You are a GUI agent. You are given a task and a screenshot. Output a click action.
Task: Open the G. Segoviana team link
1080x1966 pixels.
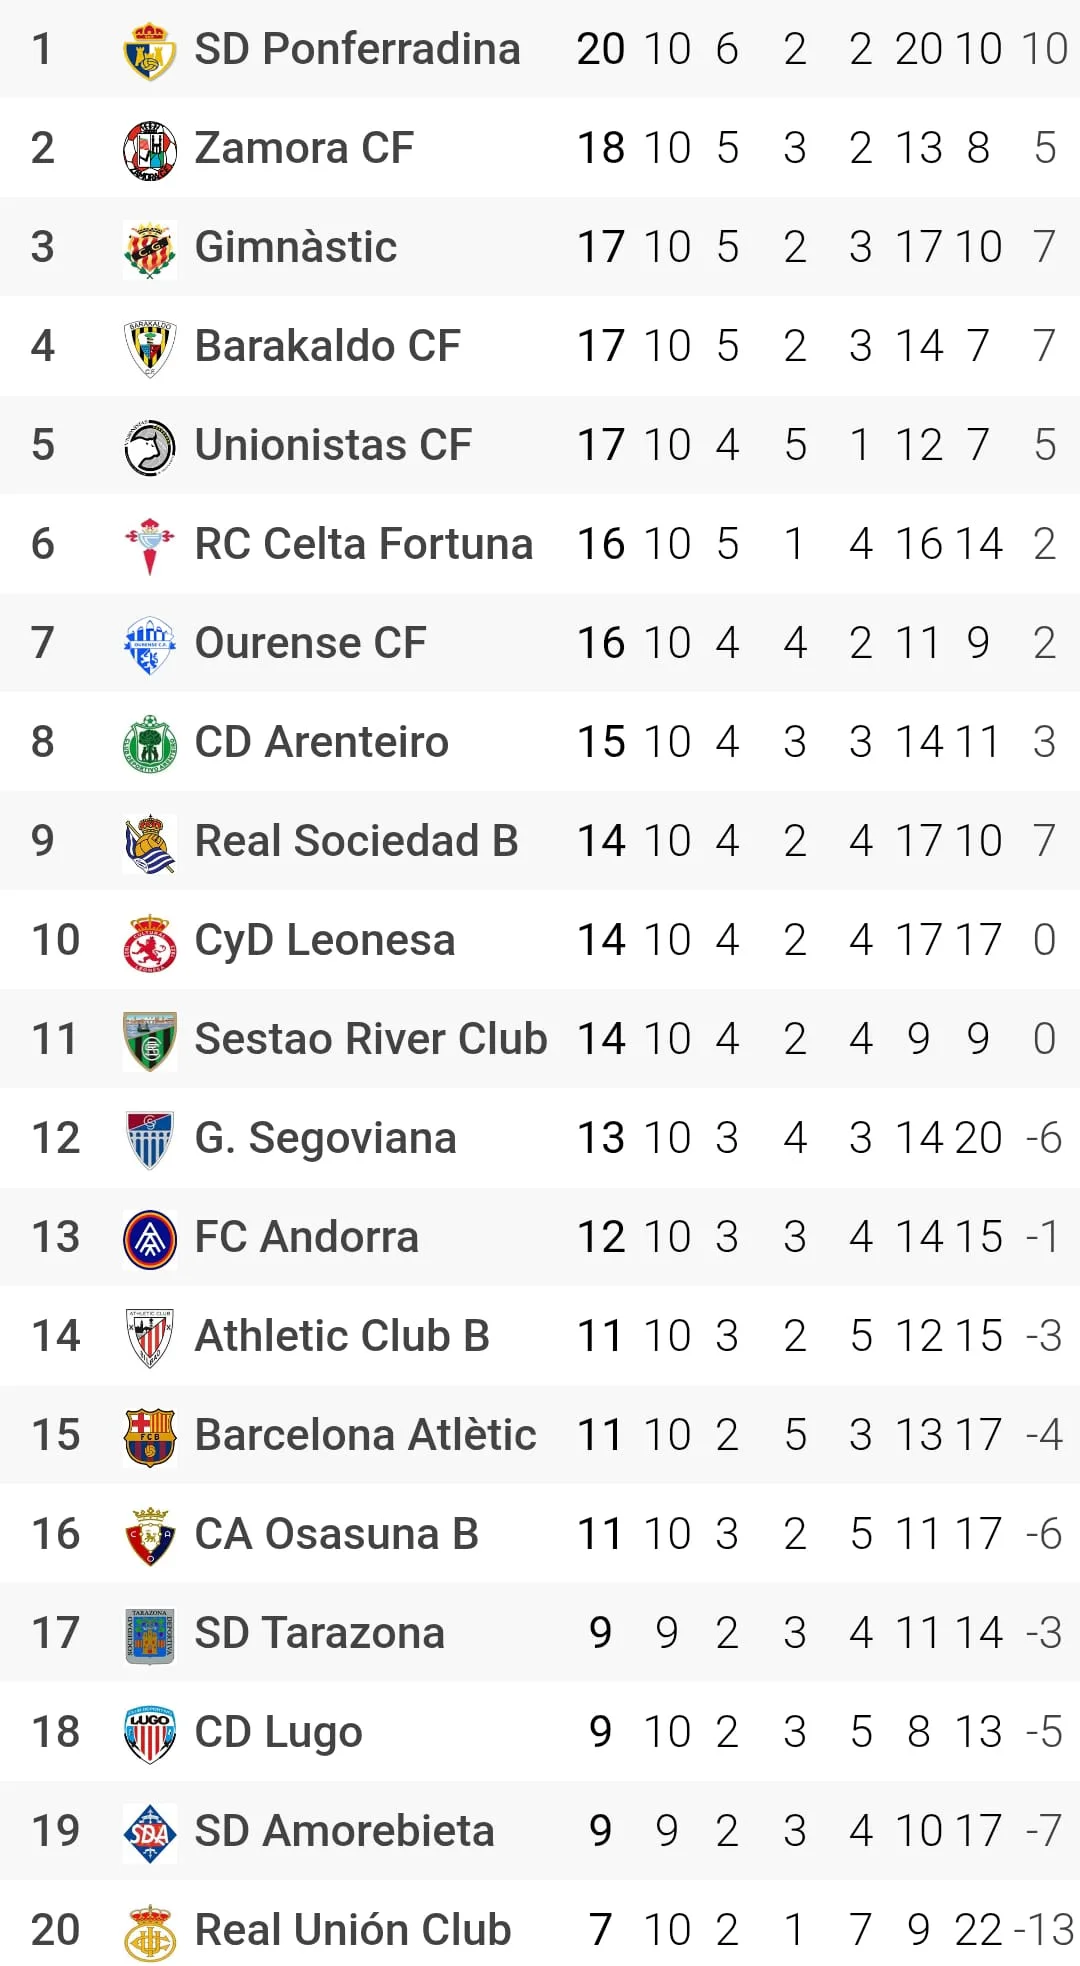(325, 1138)
